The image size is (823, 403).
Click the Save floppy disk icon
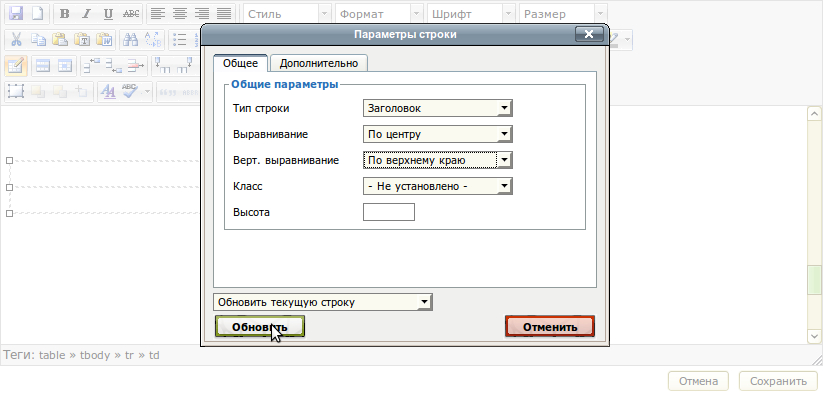click(16, 14)
